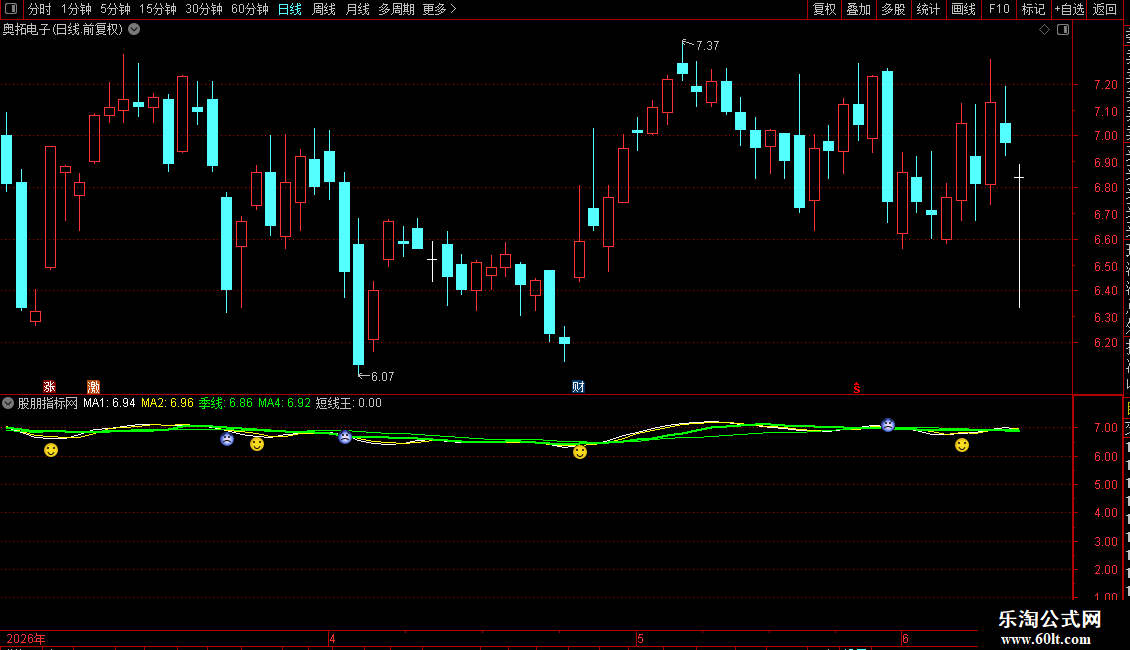The image size is (1130, 650).
Task: Expand the 更多 periods menu
Action: tap(439, 9)
